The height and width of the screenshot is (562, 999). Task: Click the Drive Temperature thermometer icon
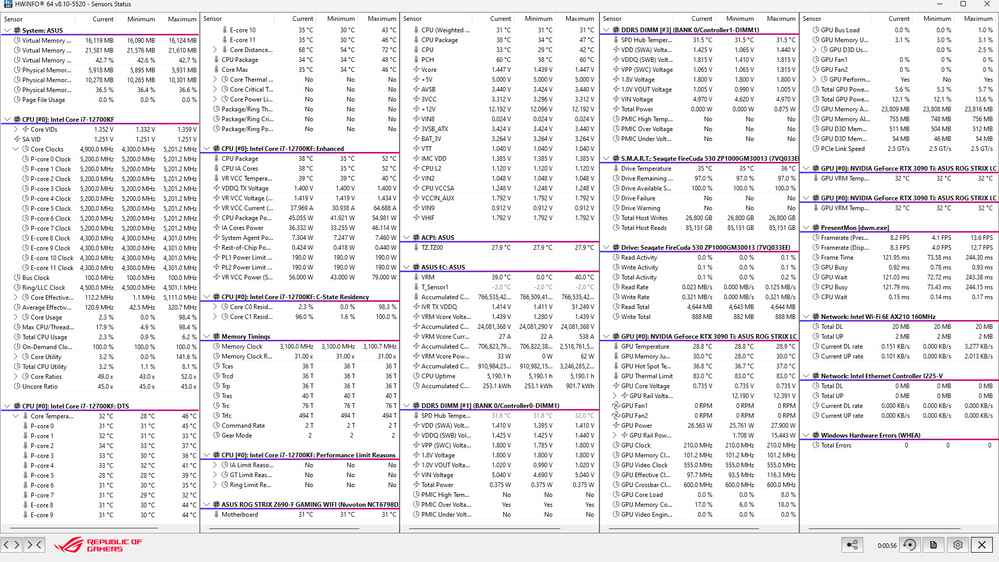click(x=615, y=169)
